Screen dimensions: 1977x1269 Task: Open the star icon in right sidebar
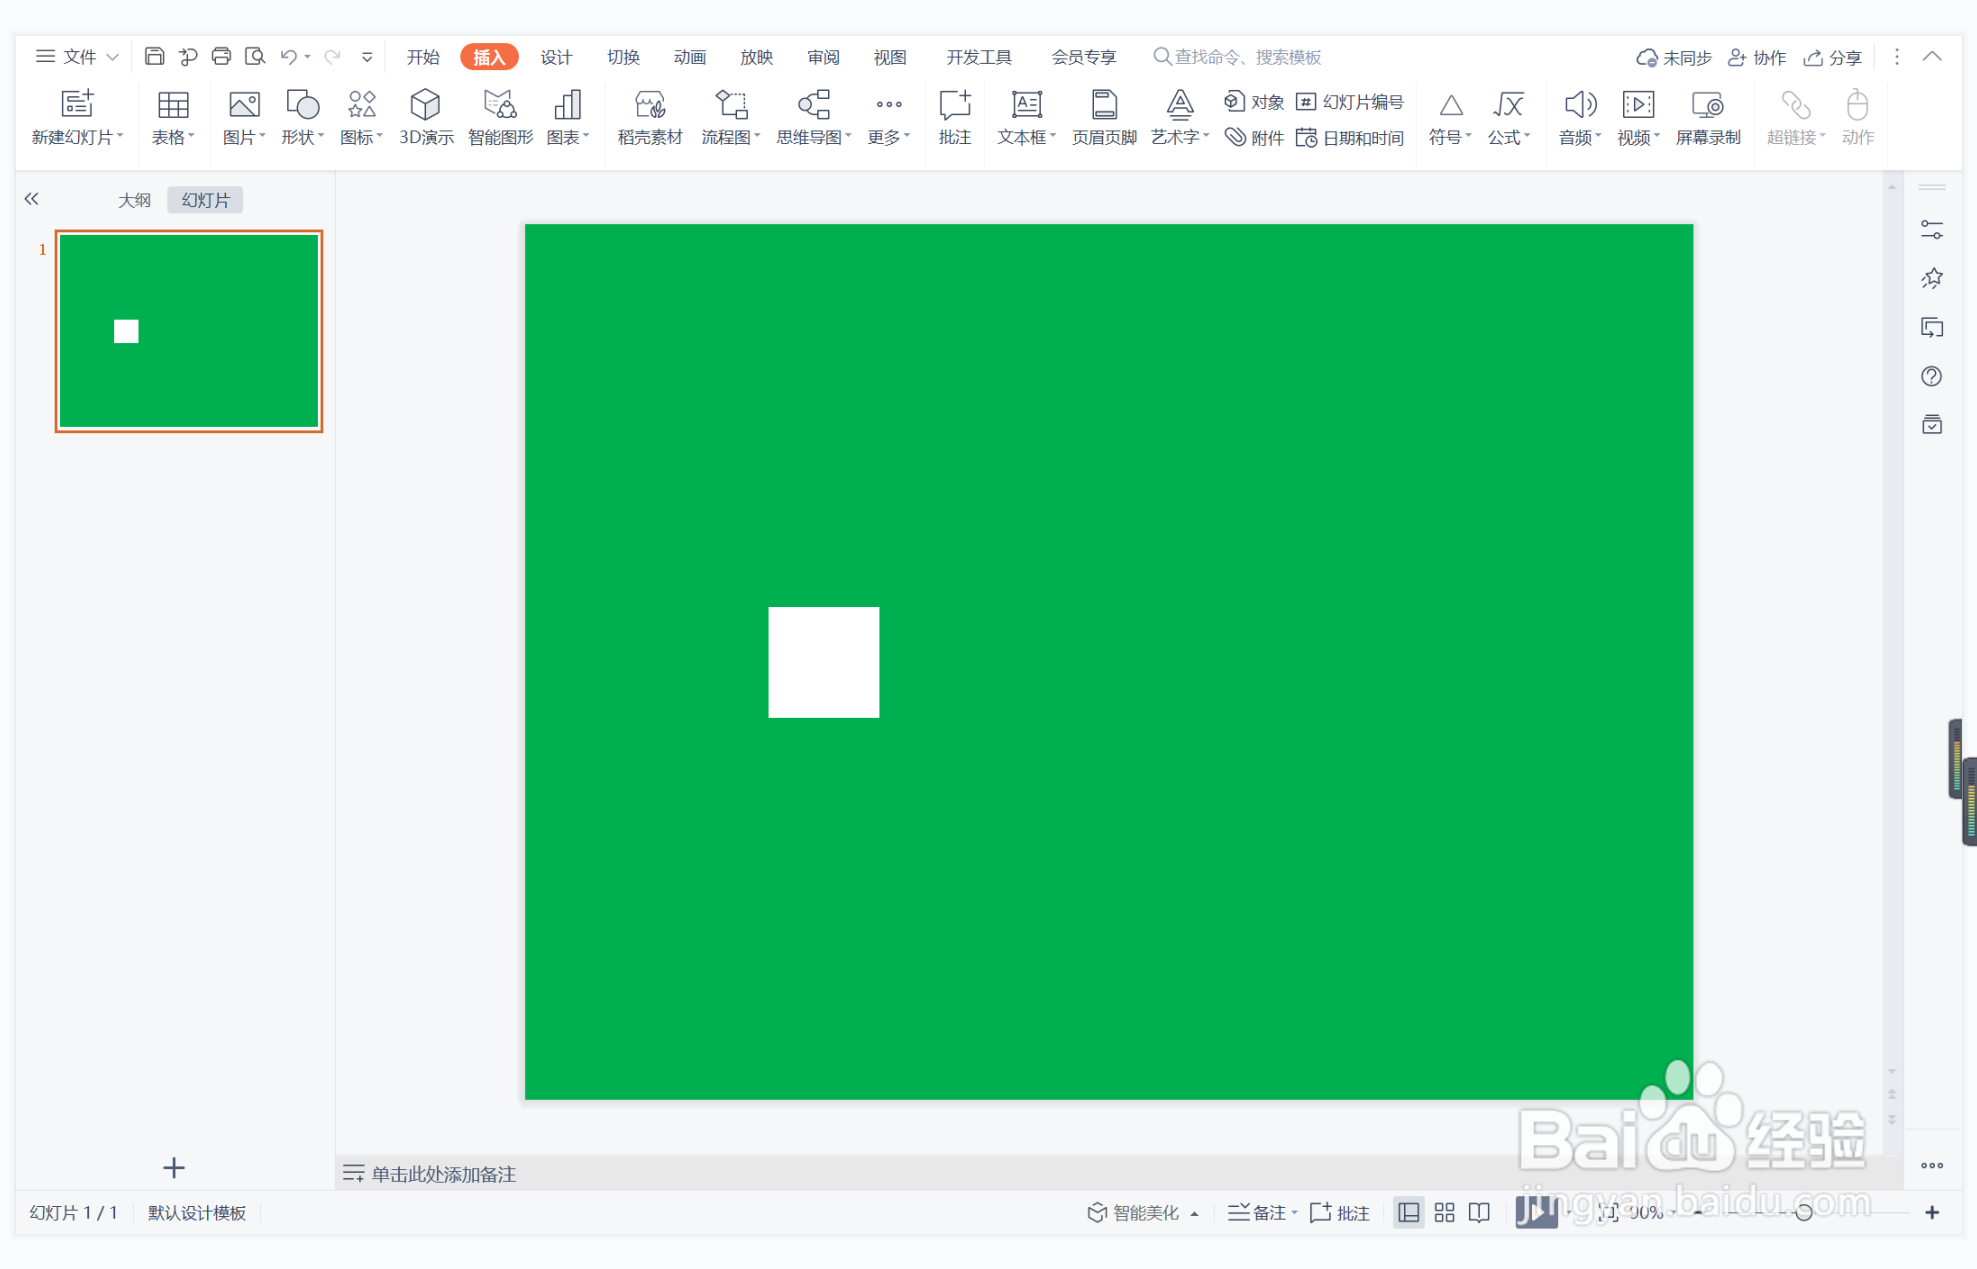1932,278
